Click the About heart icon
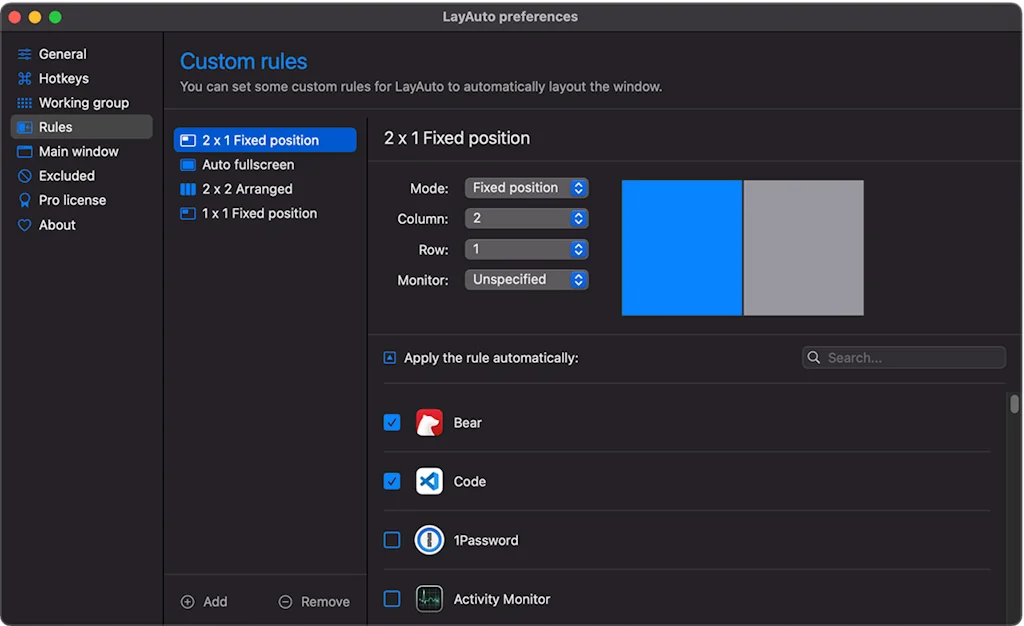 (x=22, y=224)
